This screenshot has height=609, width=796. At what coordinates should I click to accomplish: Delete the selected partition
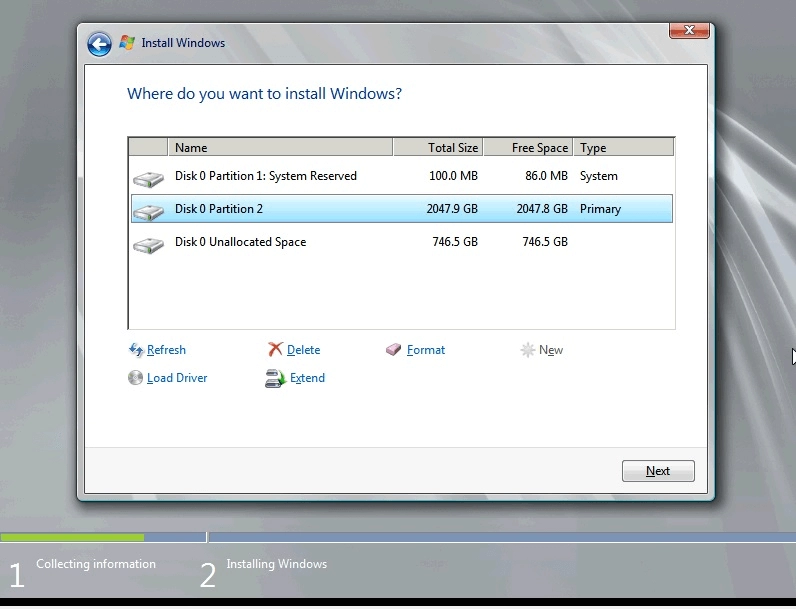[x=304, y=350]
